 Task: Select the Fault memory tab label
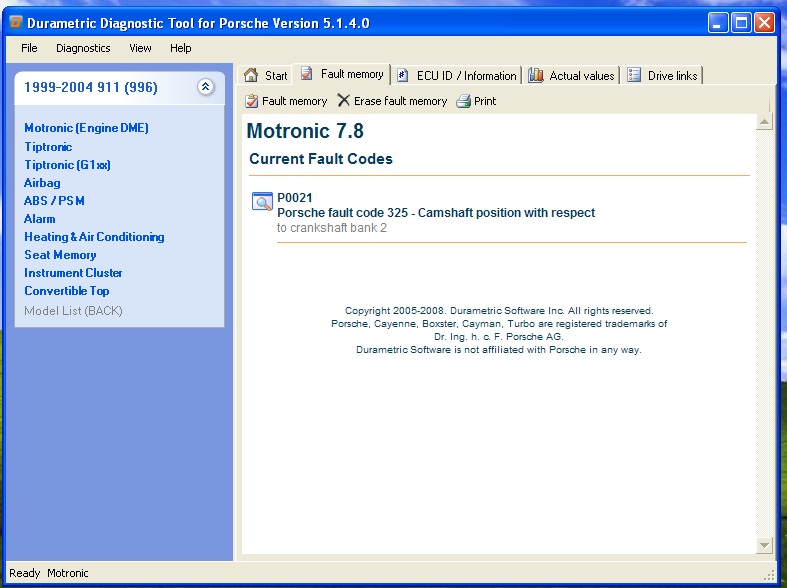pos(352,74)
